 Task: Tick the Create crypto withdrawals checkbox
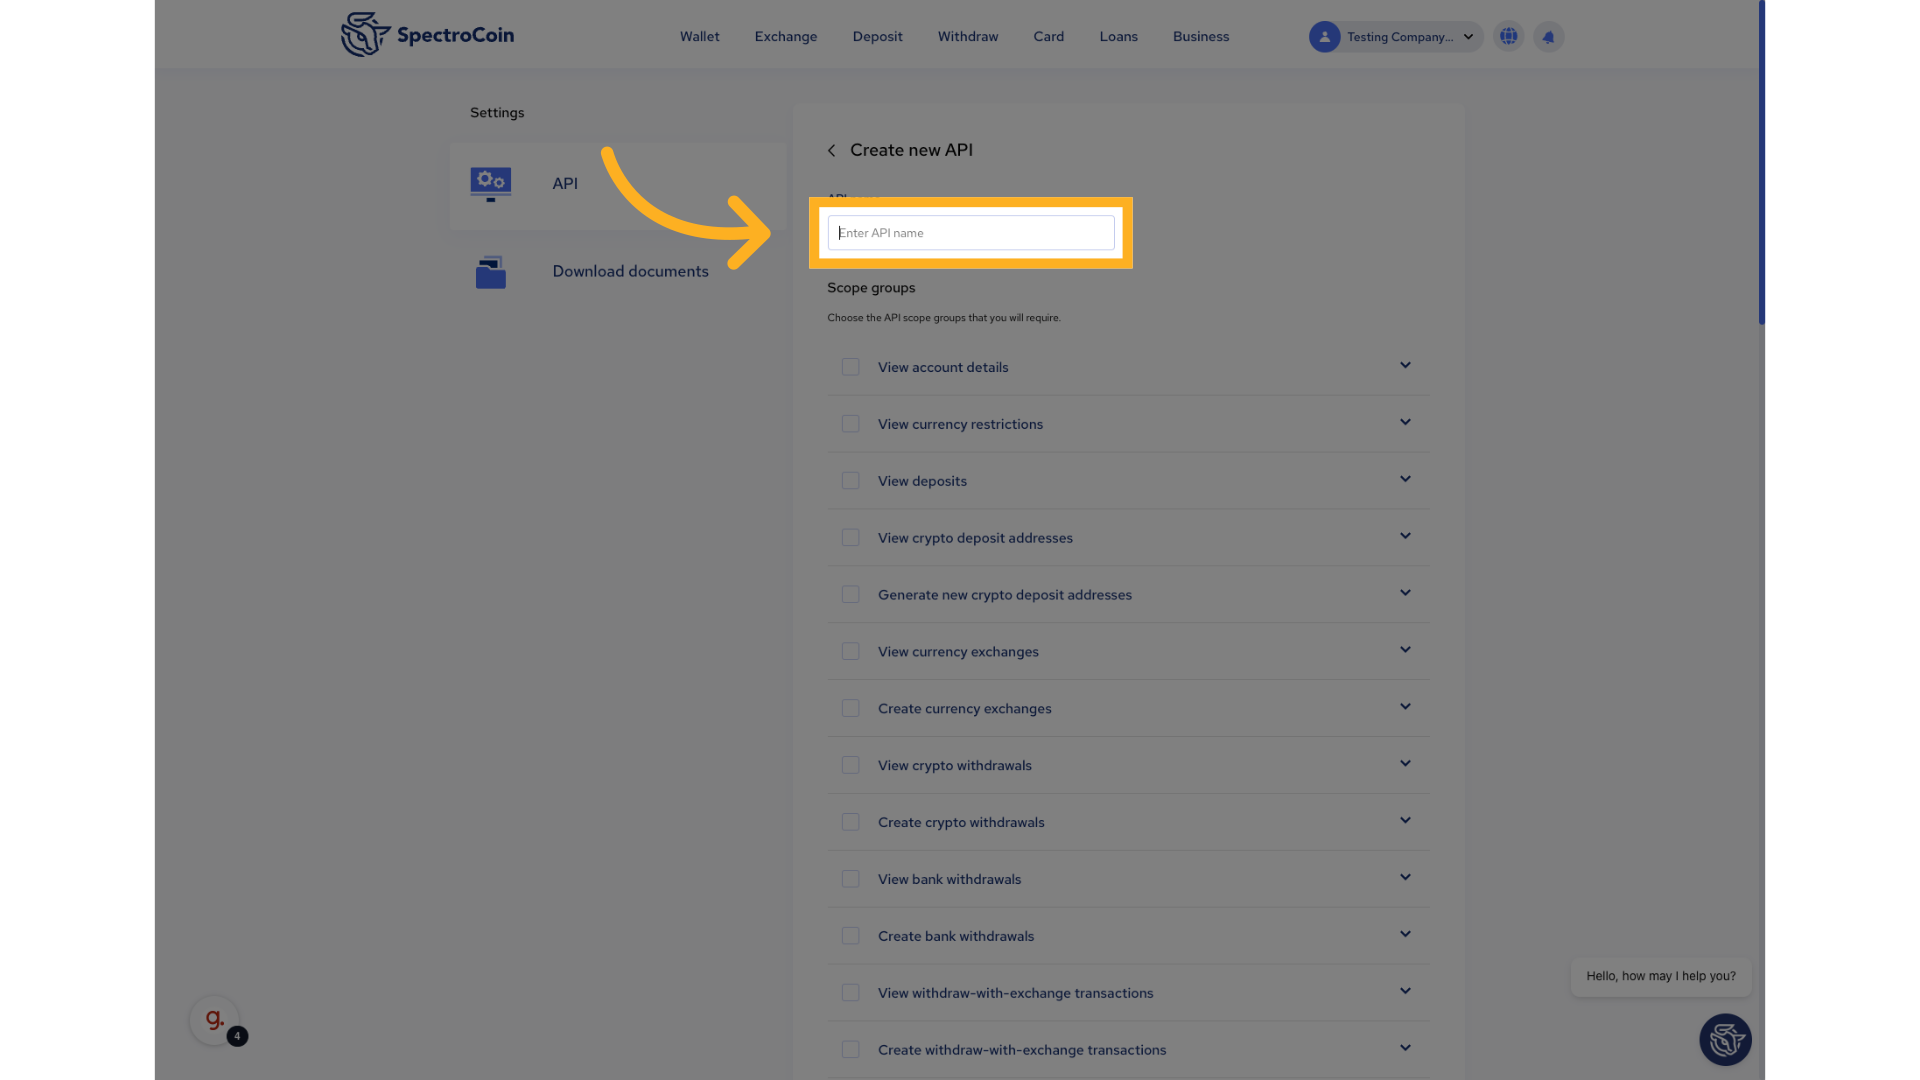click(850, 822)
